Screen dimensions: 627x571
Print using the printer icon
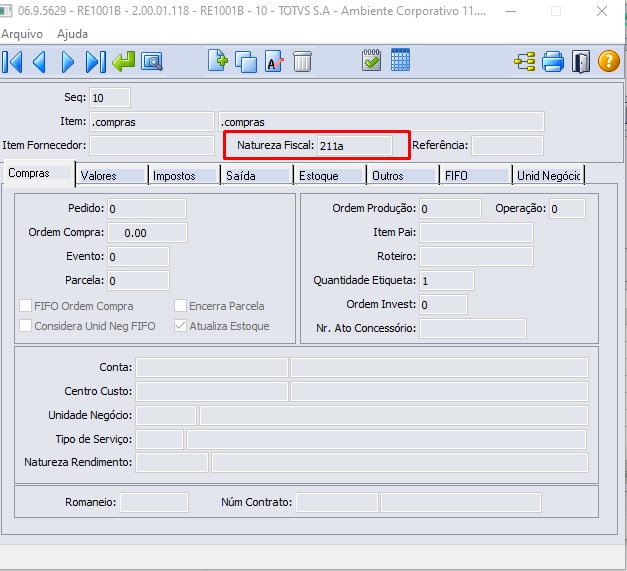(x=553, y=62)
